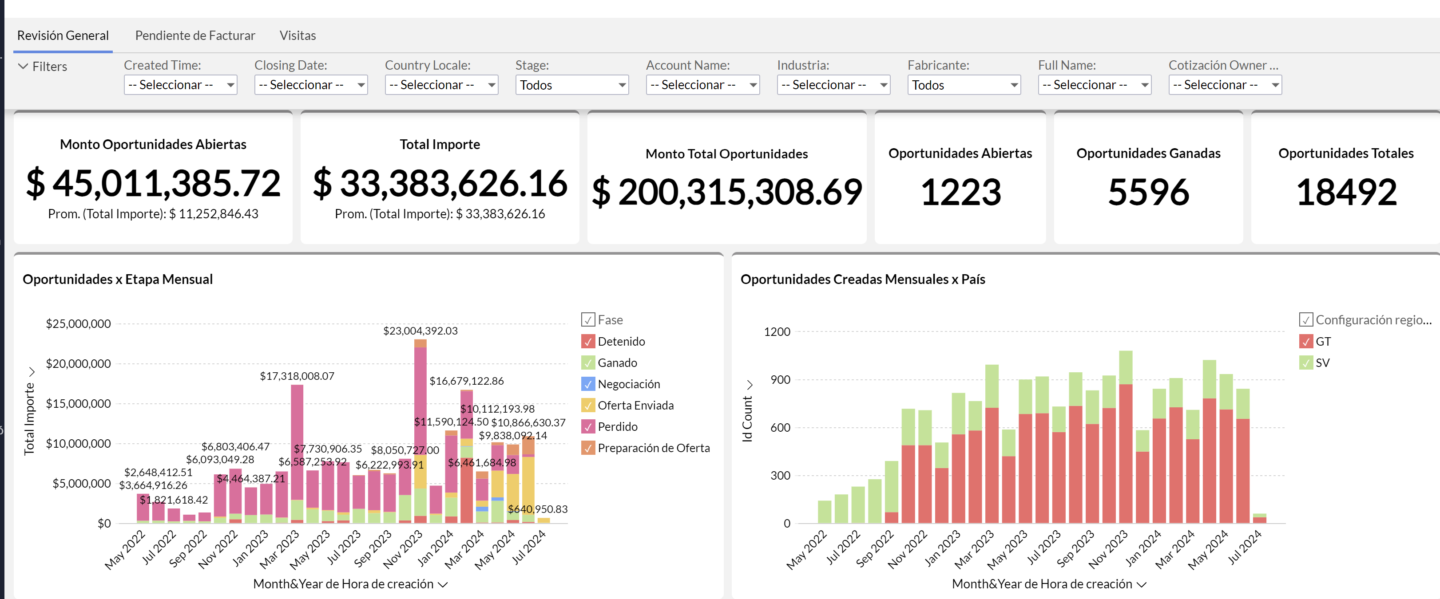Viewport: 1440px width, 599px height.
Task: Click the Id Count y-axis arrow
Action: pos(747,385)
